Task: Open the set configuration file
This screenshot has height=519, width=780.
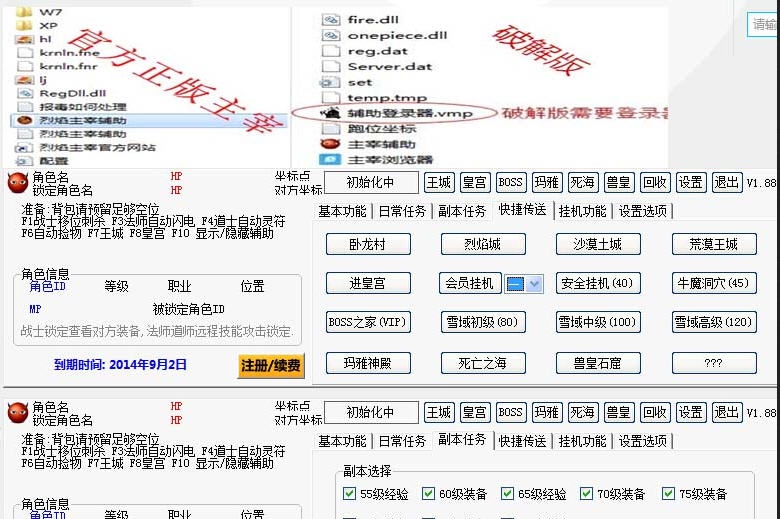Action: (x=346, y=82)
